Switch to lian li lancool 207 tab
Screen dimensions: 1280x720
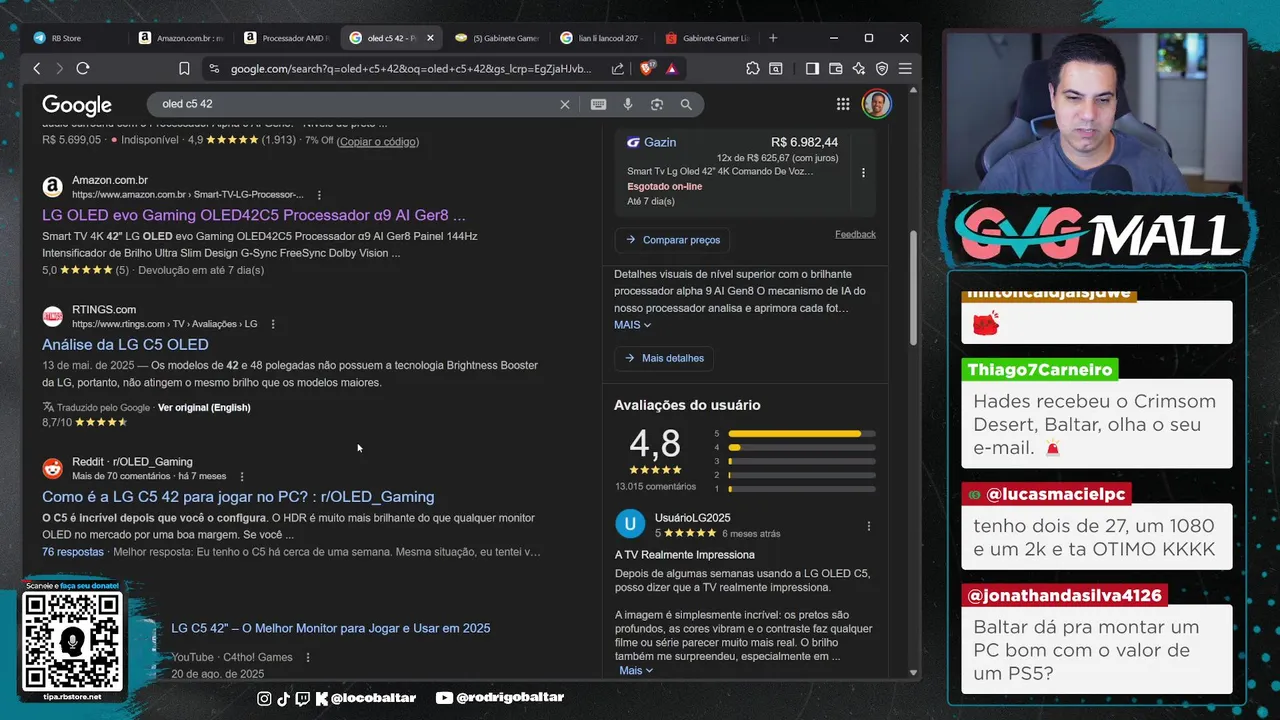(x=602, y=38)
